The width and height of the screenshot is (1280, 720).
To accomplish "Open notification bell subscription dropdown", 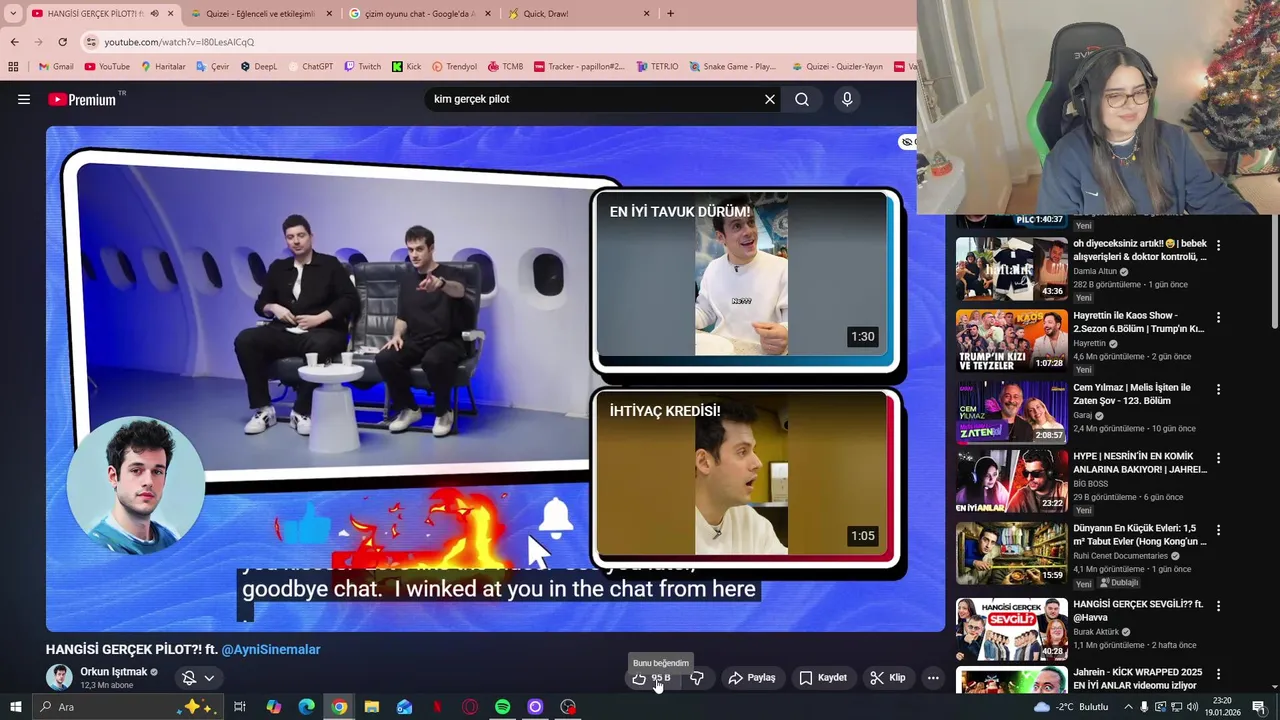I will [x=198, y=678].
